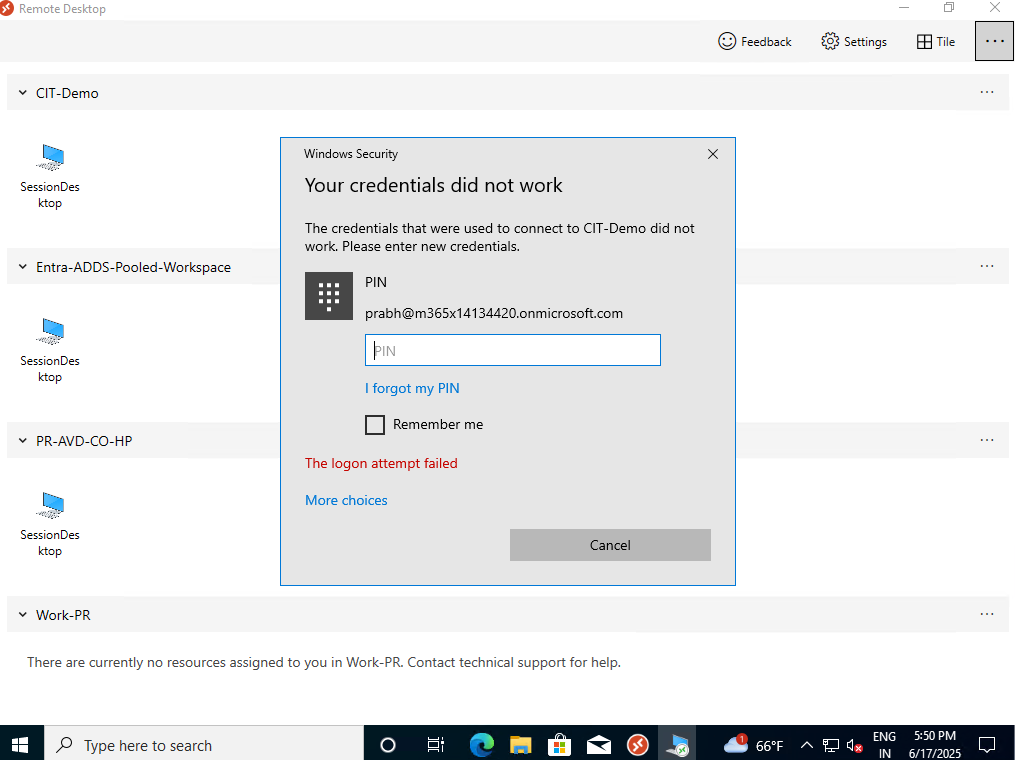This screenshot has height=760, width=1015.
Task: Open Remote Desktop Connection taskbar icon
Action: pos(677,745)
